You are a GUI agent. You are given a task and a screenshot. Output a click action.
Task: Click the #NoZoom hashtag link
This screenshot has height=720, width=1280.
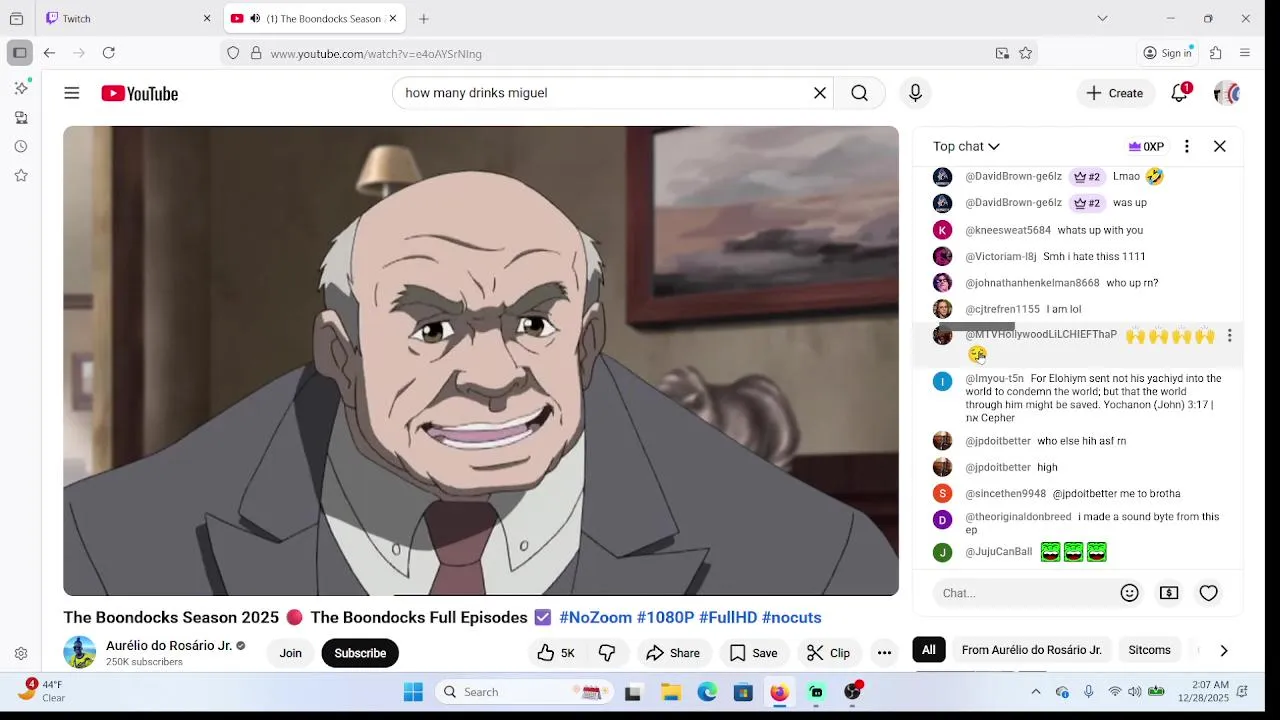pos(595,617)
